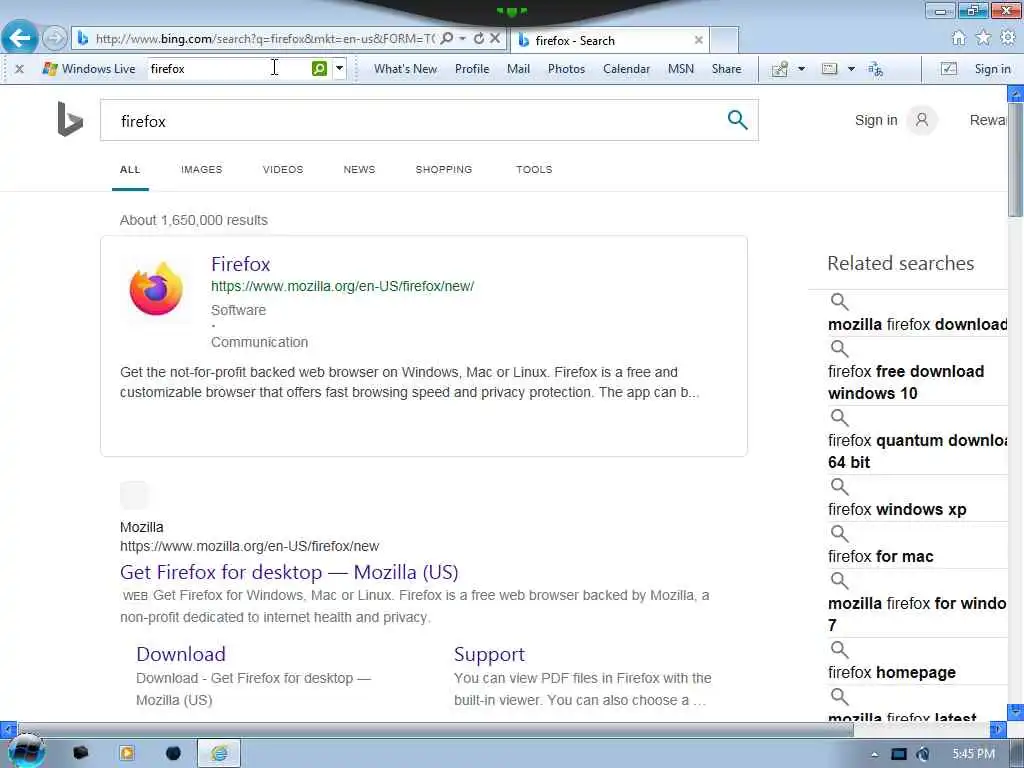Screen dimensions: 1024x768
Task: Switch to the VIDEOS search tab
Action: pos(283,169)
